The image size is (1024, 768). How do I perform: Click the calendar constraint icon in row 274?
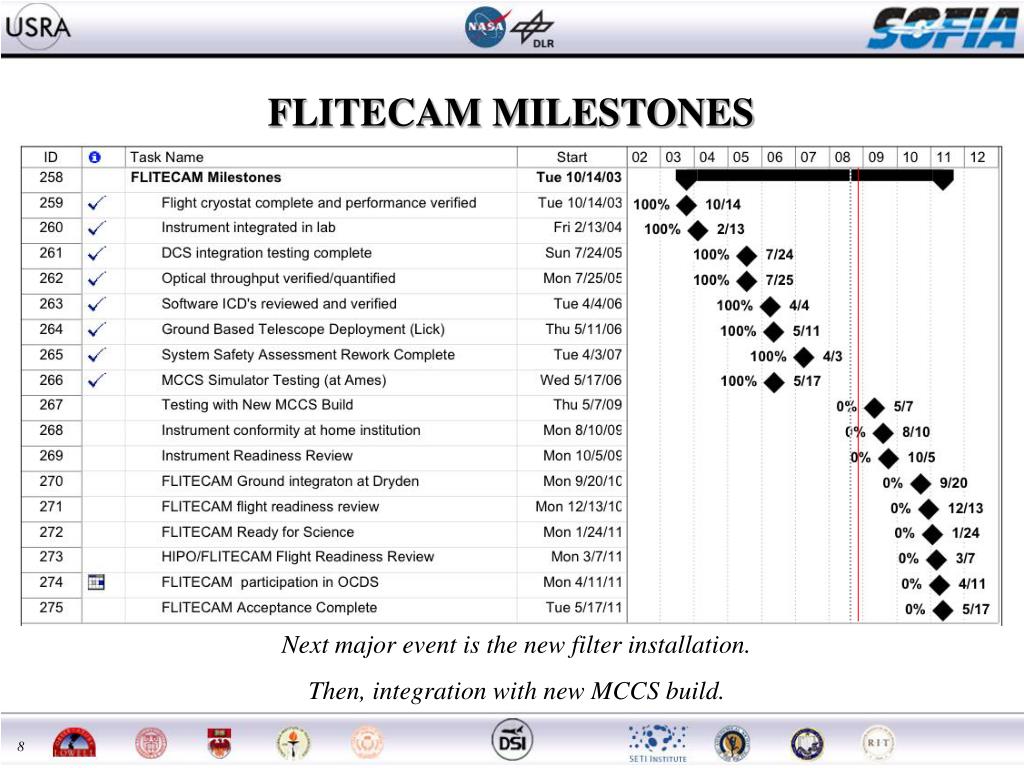pos(96,582)
